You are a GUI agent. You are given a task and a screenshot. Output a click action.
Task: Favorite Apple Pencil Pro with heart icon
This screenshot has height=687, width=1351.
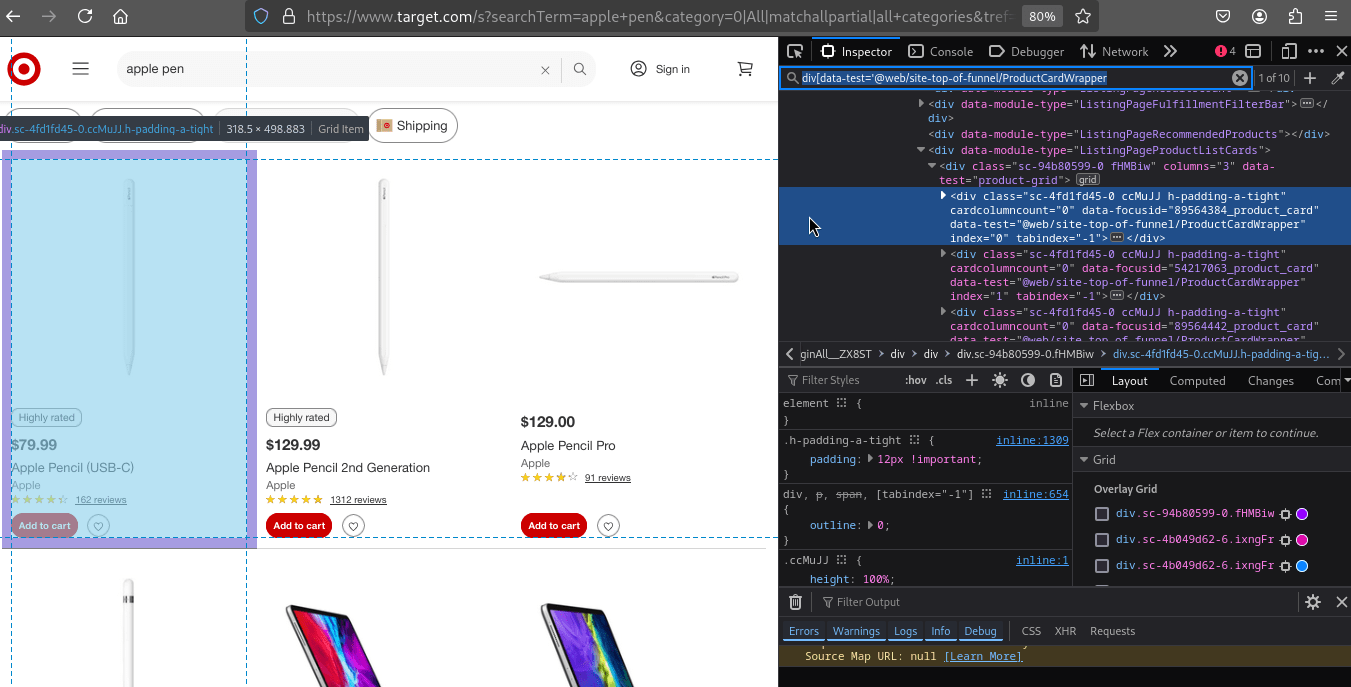608,525
